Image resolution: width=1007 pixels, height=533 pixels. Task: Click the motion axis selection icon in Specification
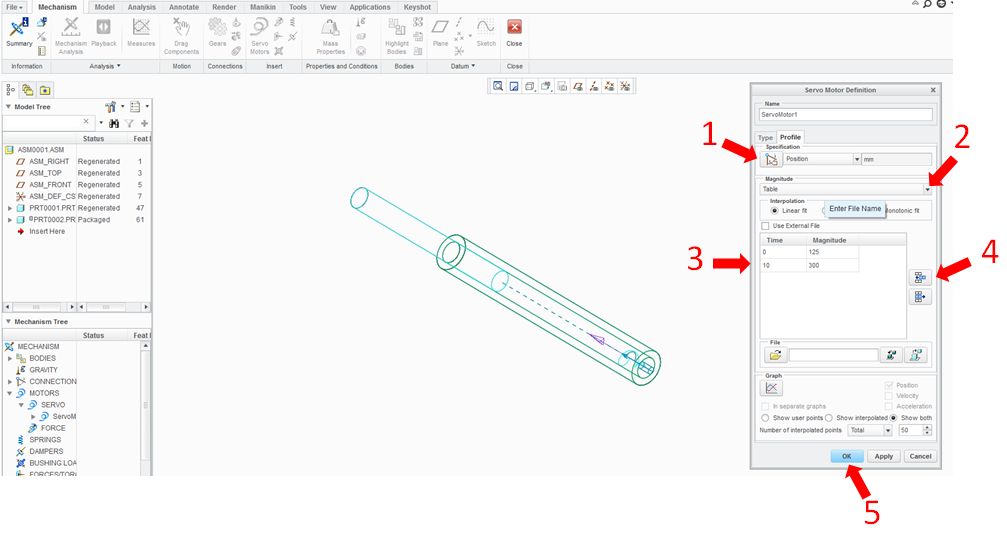point(771,159)
